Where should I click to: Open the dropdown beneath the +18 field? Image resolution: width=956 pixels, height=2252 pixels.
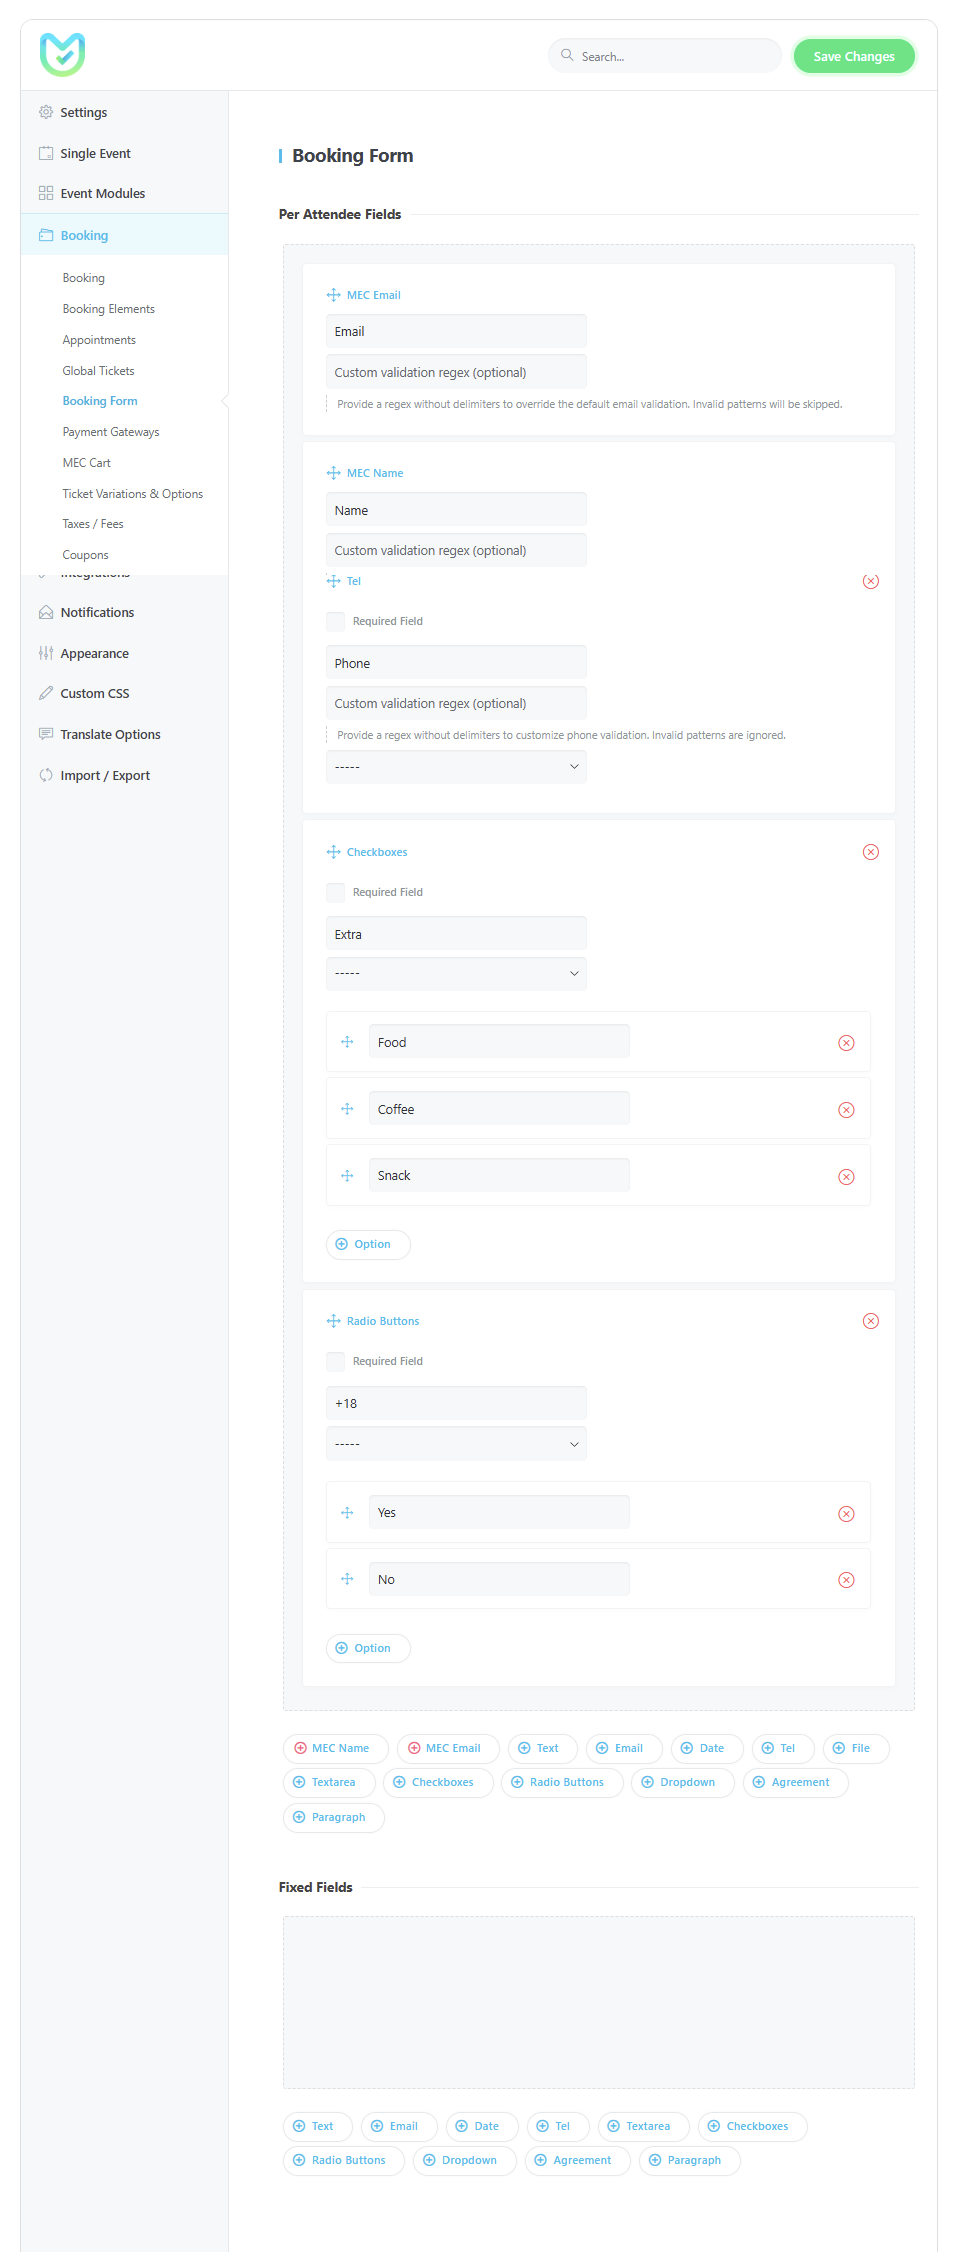[x=456, y=1444]
